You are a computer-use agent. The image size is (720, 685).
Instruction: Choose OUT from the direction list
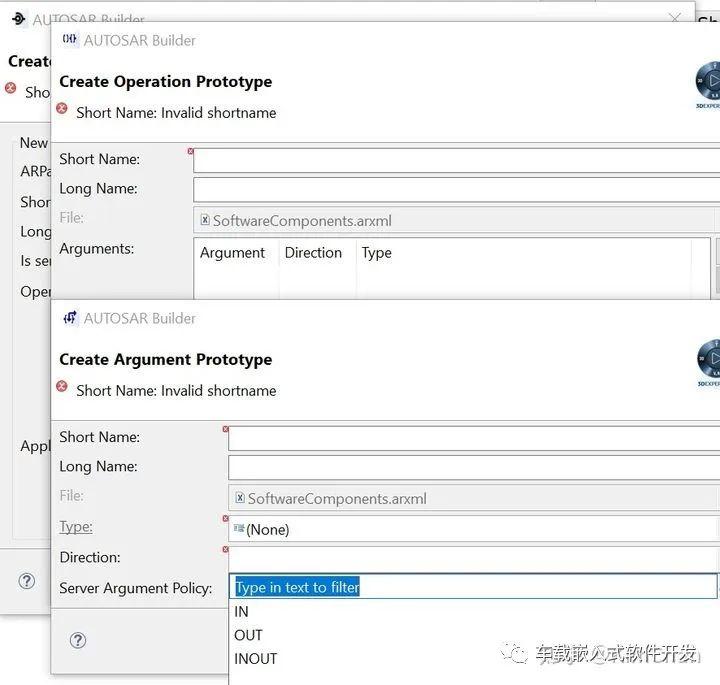point(248,635)
